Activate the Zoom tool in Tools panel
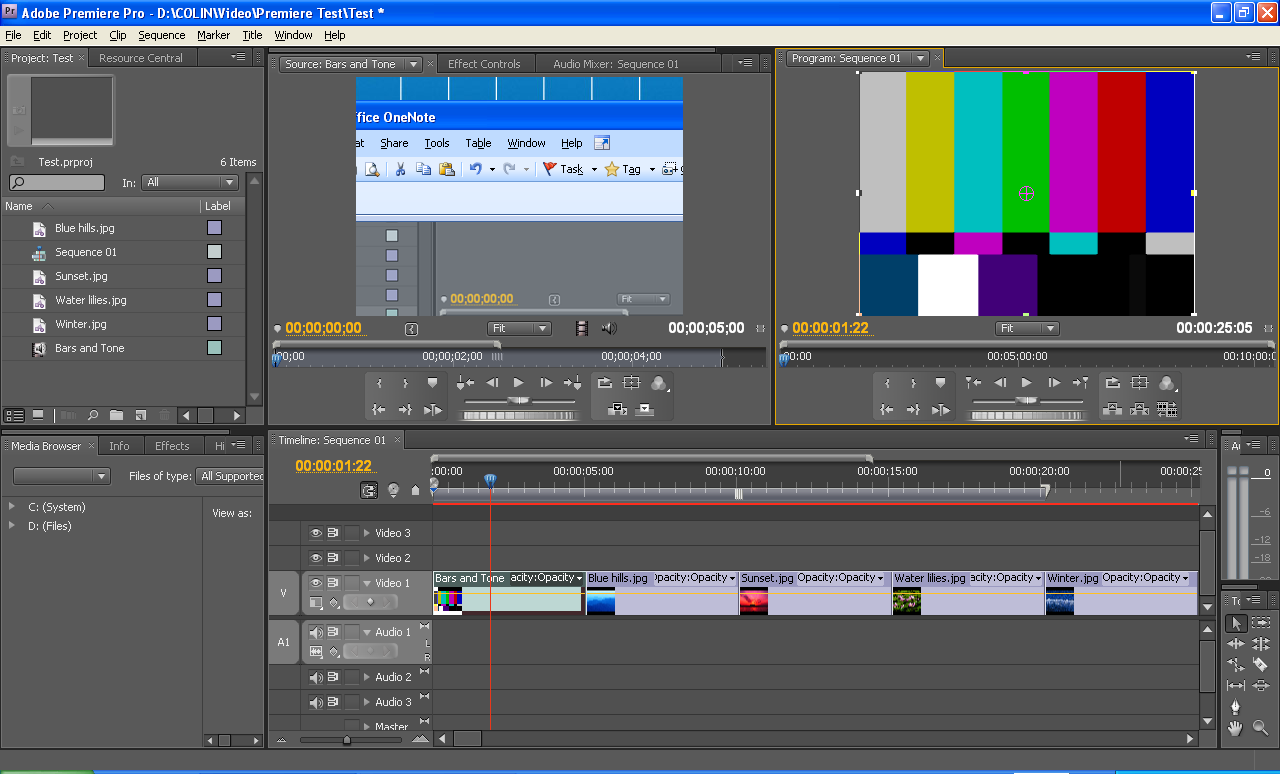 (1260, 728)
